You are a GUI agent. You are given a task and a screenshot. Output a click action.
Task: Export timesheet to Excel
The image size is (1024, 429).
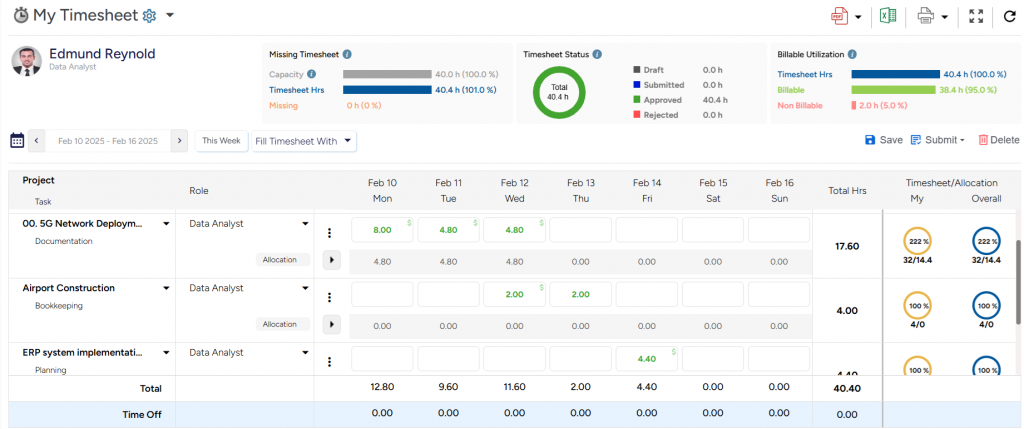[887, 16]
